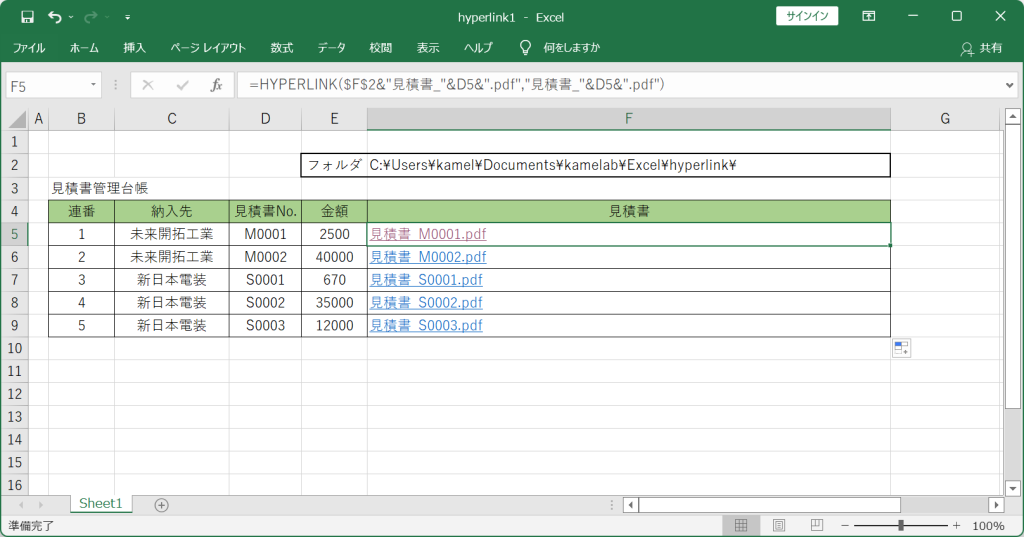Customize the Quick Access Toolbar

point(127,17)
